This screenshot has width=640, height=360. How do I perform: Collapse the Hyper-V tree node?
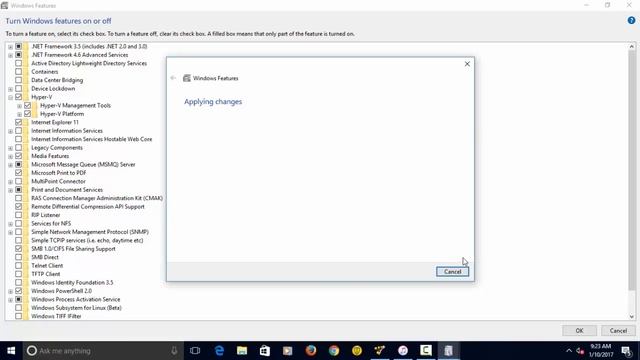click(x=10, y=98)
